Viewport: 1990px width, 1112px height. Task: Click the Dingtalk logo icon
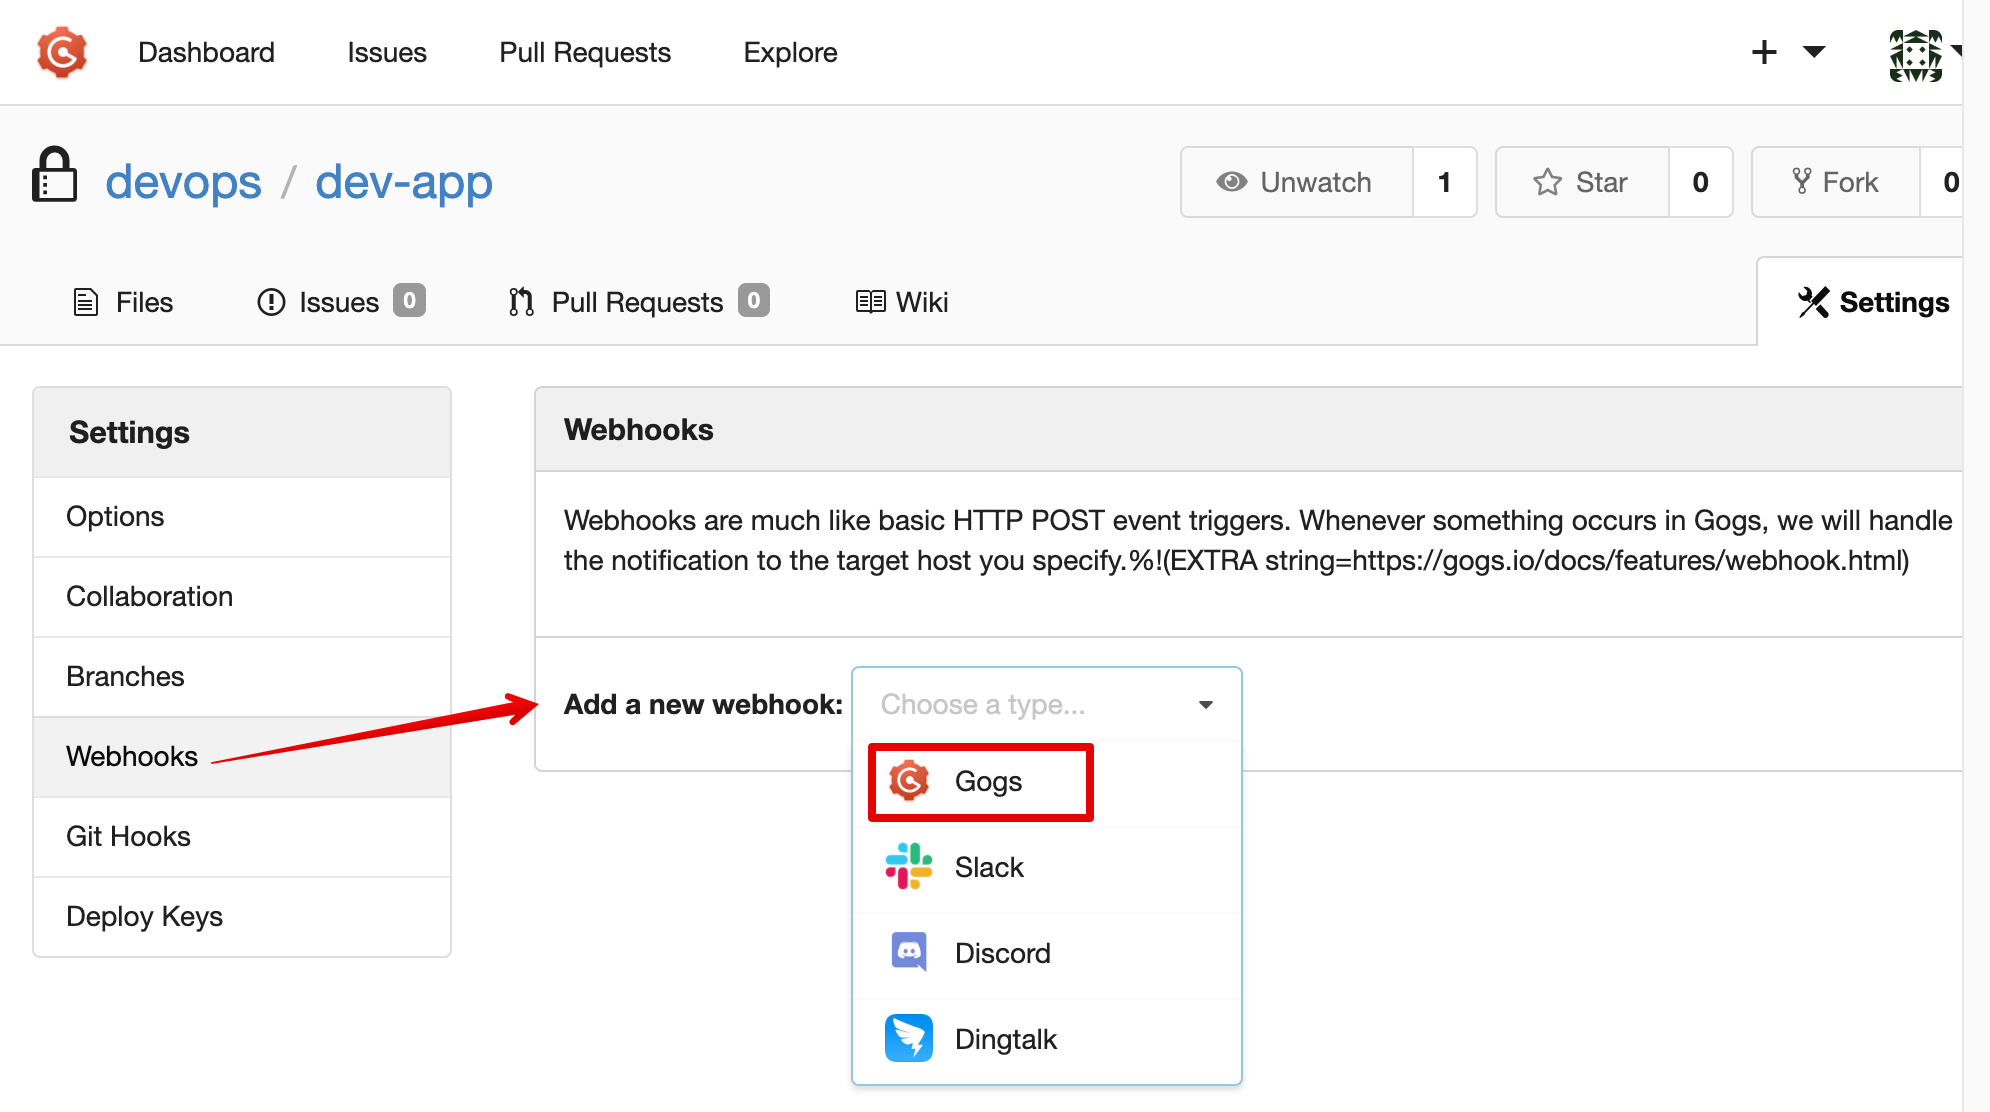(x=909, y=1039)
